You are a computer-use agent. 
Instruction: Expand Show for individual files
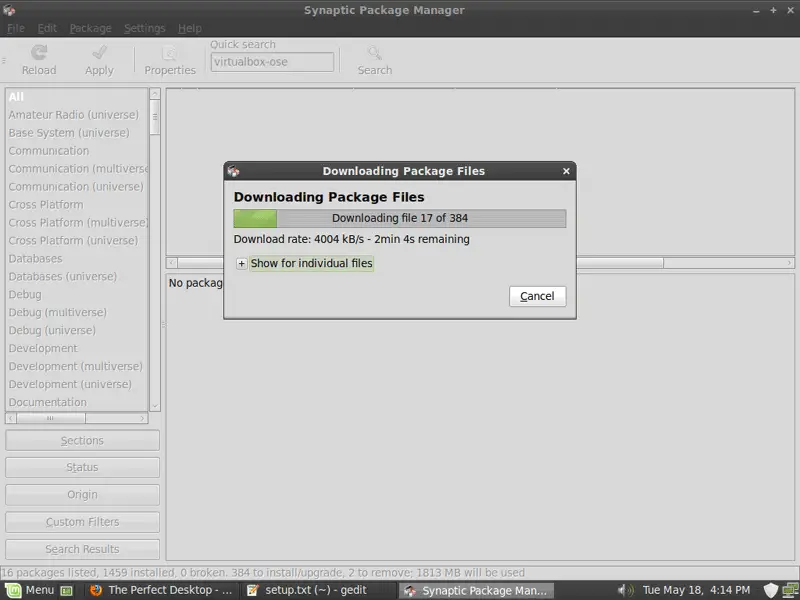pos(241,263)
